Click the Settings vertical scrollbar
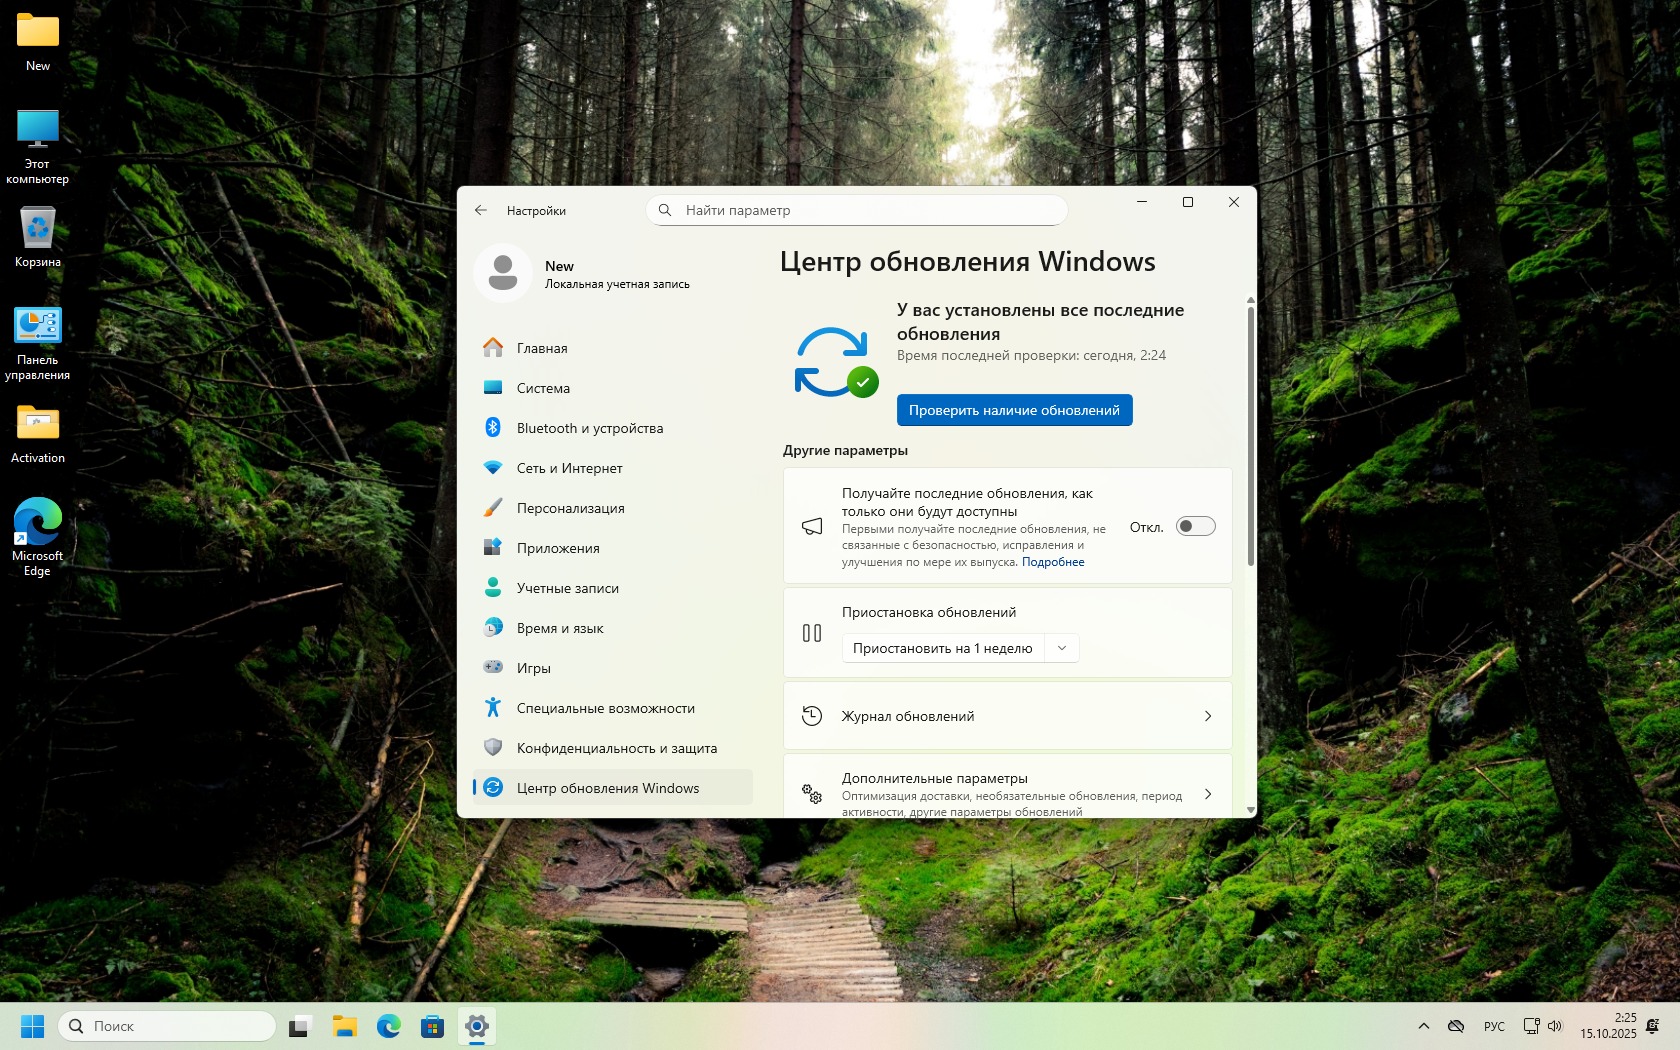Viewport: 1680px width, 1050px height. (1250, 440)
